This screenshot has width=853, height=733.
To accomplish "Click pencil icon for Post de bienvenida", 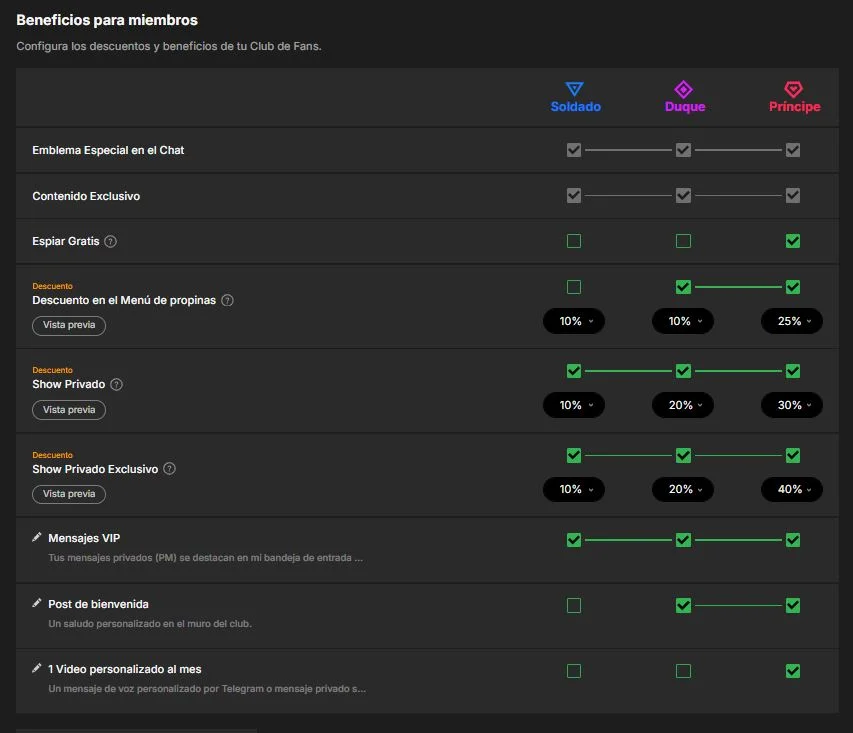I will coord(36,603).
